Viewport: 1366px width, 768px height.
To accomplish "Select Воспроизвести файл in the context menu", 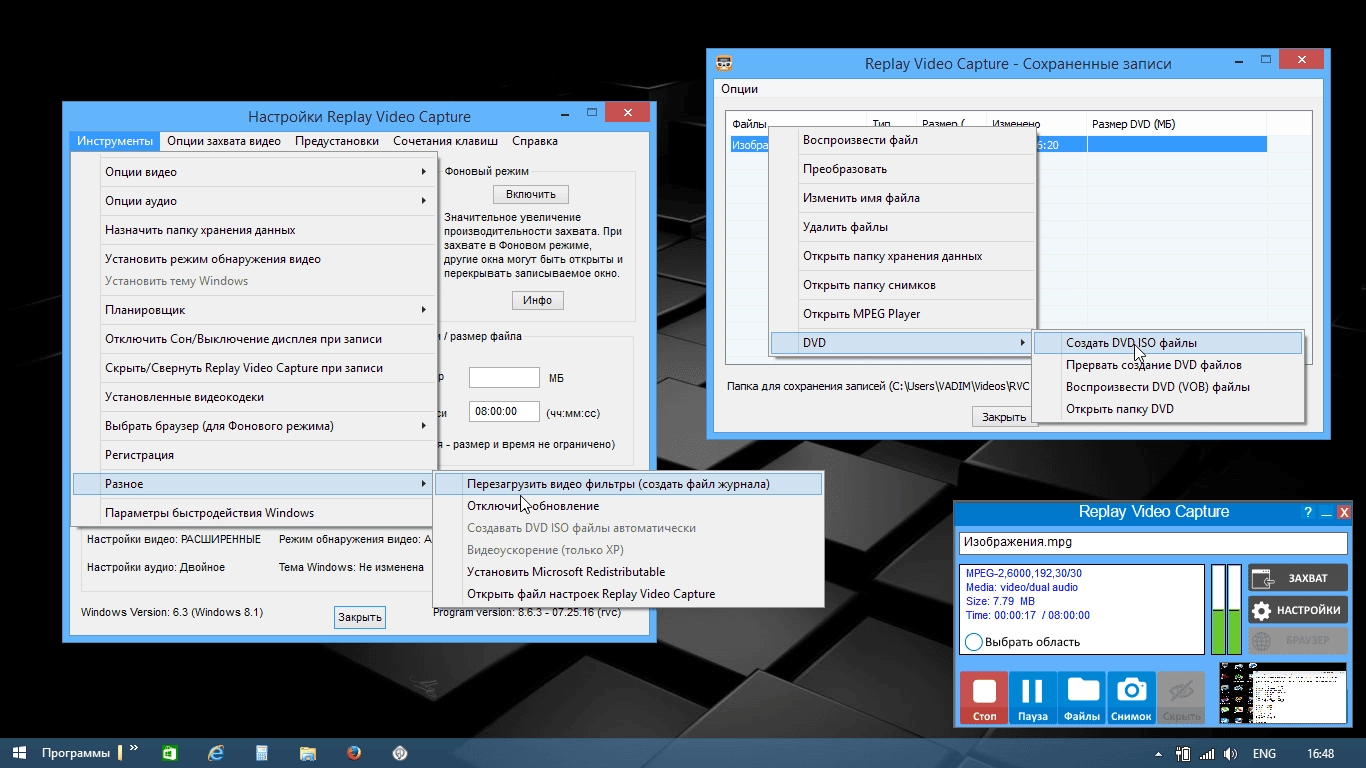I will click(x=901, y=140).
